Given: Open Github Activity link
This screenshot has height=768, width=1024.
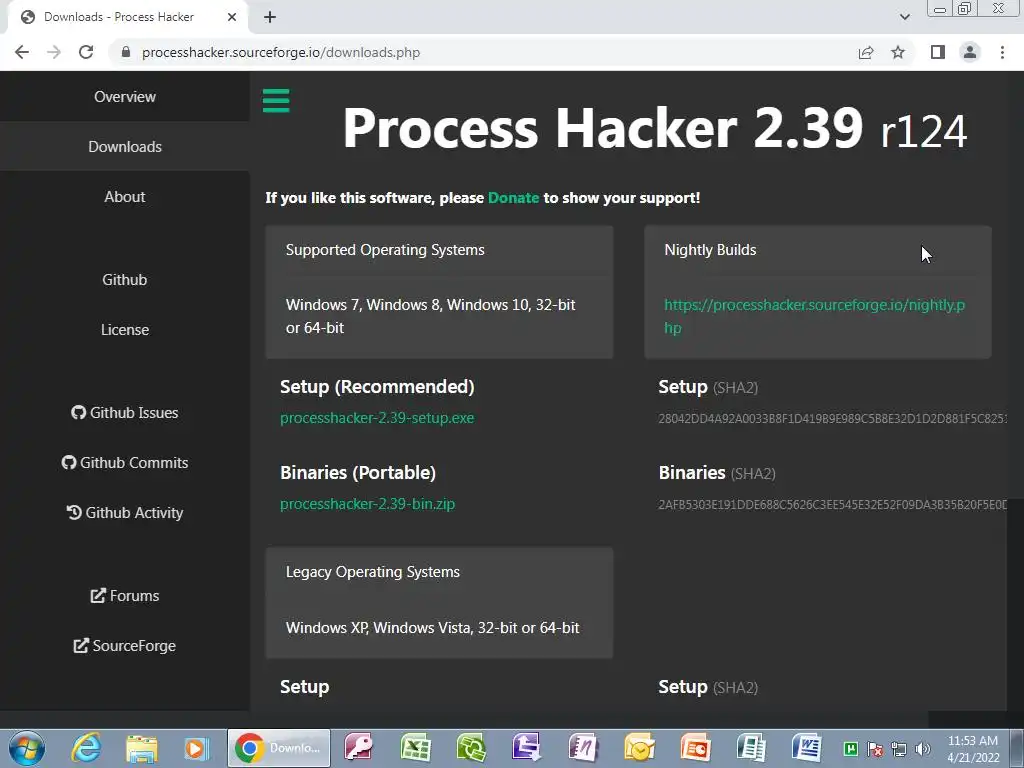Looking at the screenshot, I should coord(125,513).
